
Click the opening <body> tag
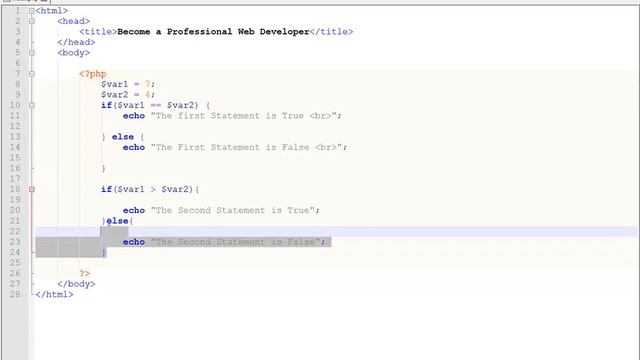click(x=73, y=53)
